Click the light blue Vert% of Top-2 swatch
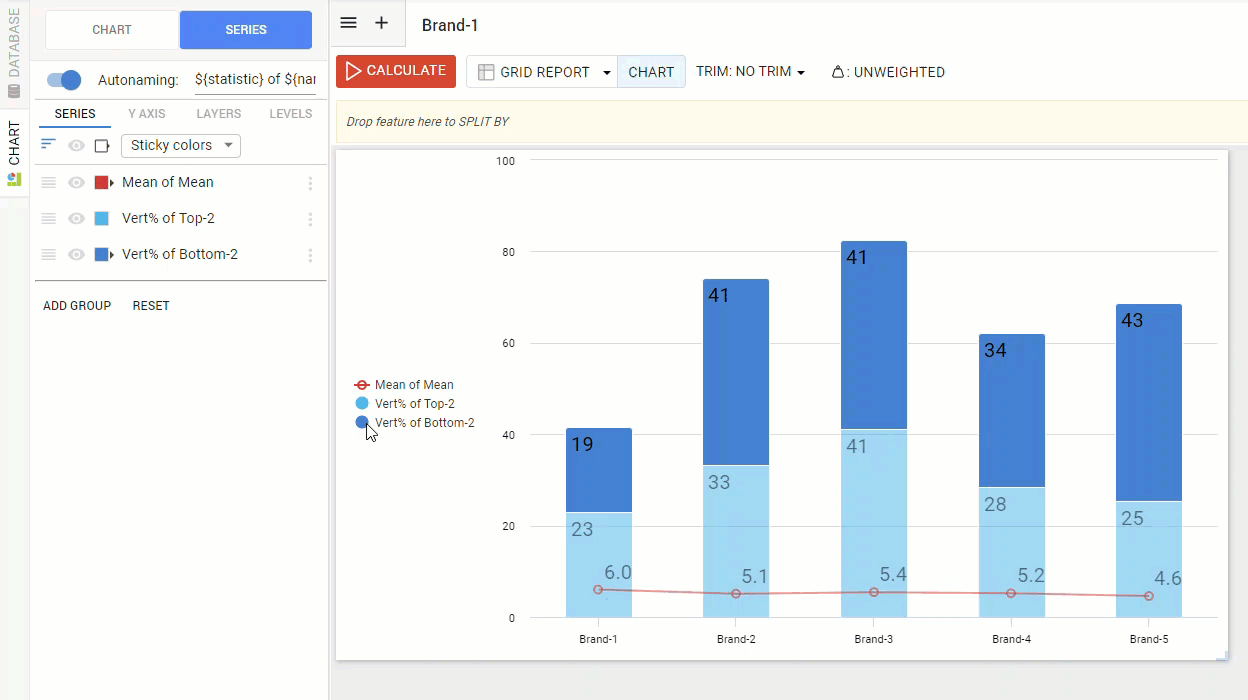Screen dimensions: 1248x700 coord(101,219)
